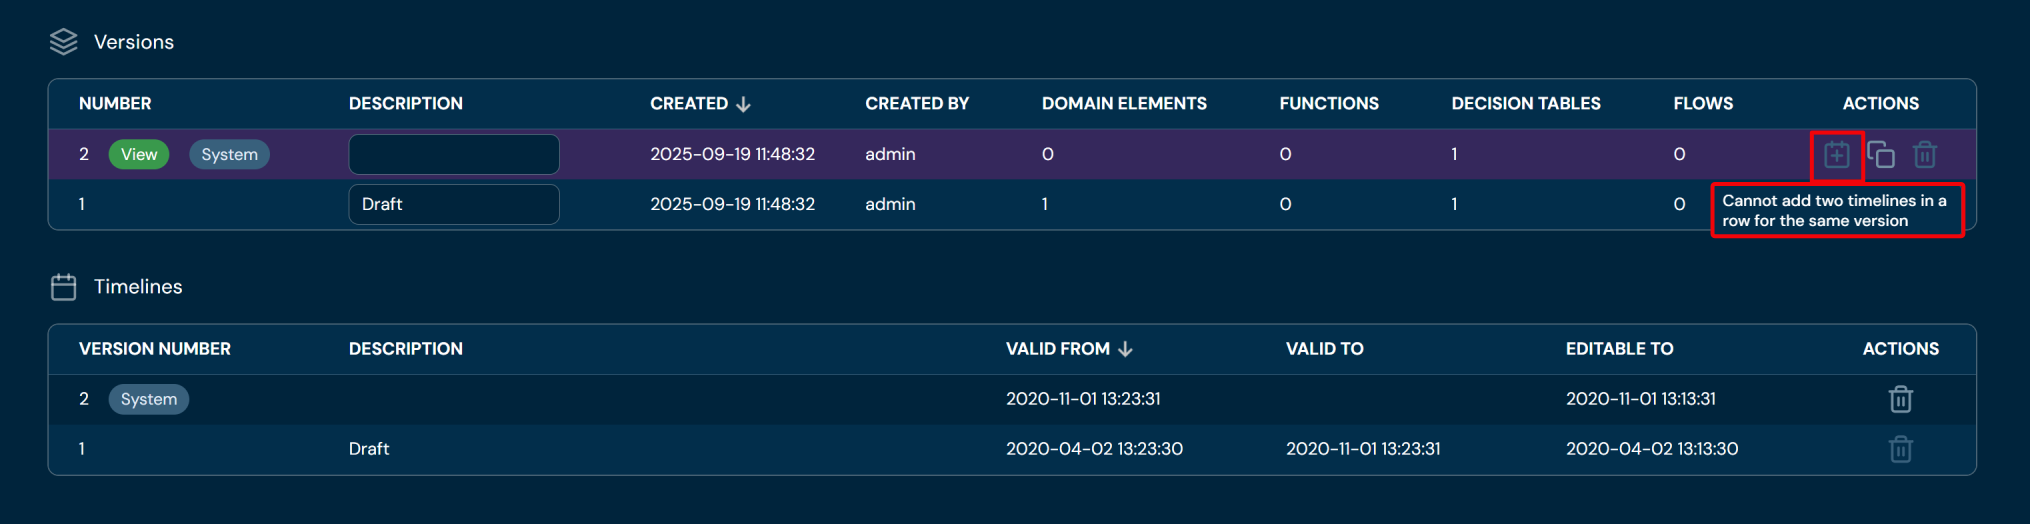Click the add timeline icon for version 2
2030x524 pixels.
click(x=1836, y=155)
